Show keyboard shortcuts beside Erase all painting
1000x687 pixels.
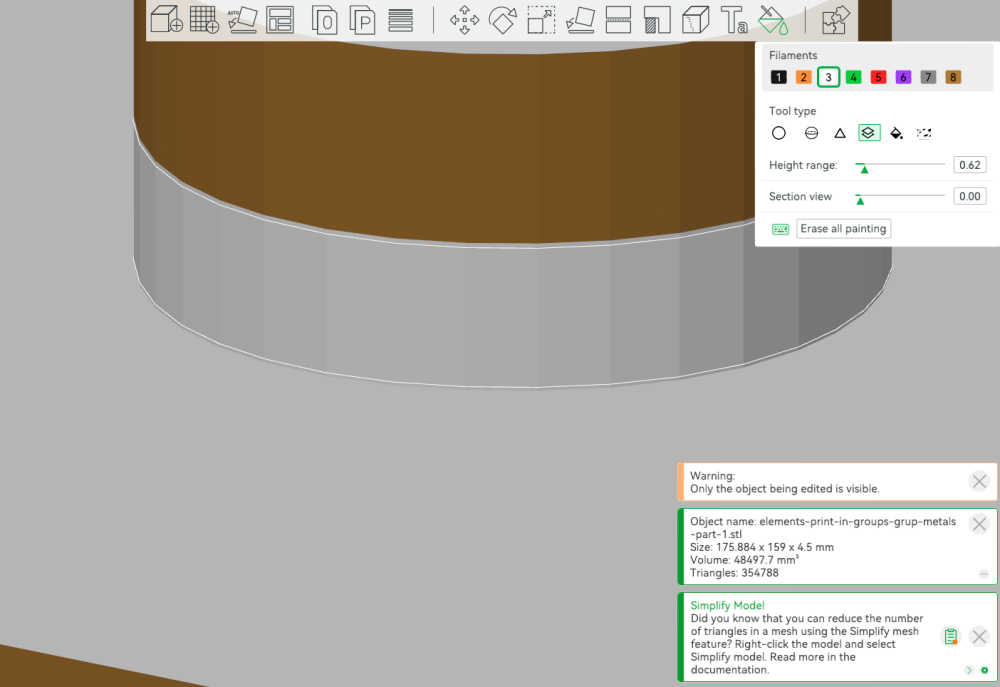click(781, 229)
